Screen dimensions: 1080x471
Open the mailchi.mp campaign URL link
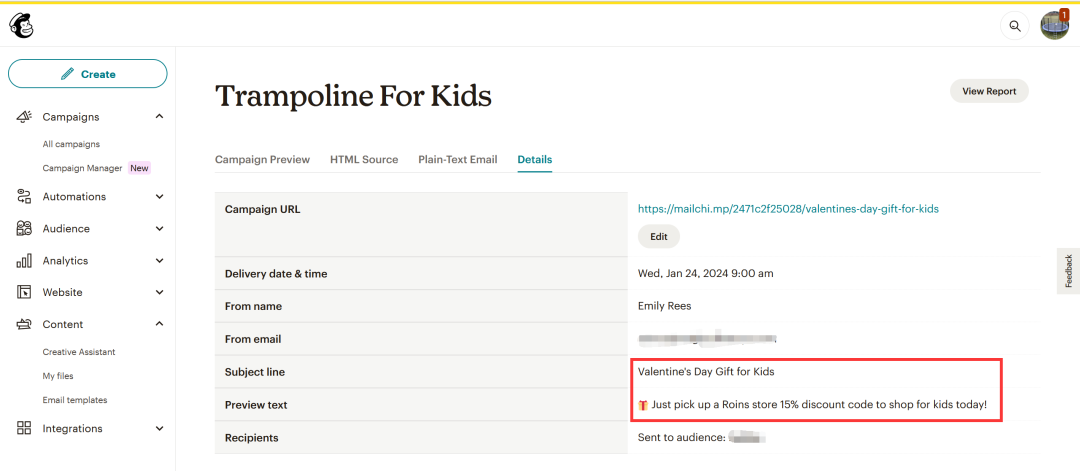pyautogui.click(x=788, y=209)
